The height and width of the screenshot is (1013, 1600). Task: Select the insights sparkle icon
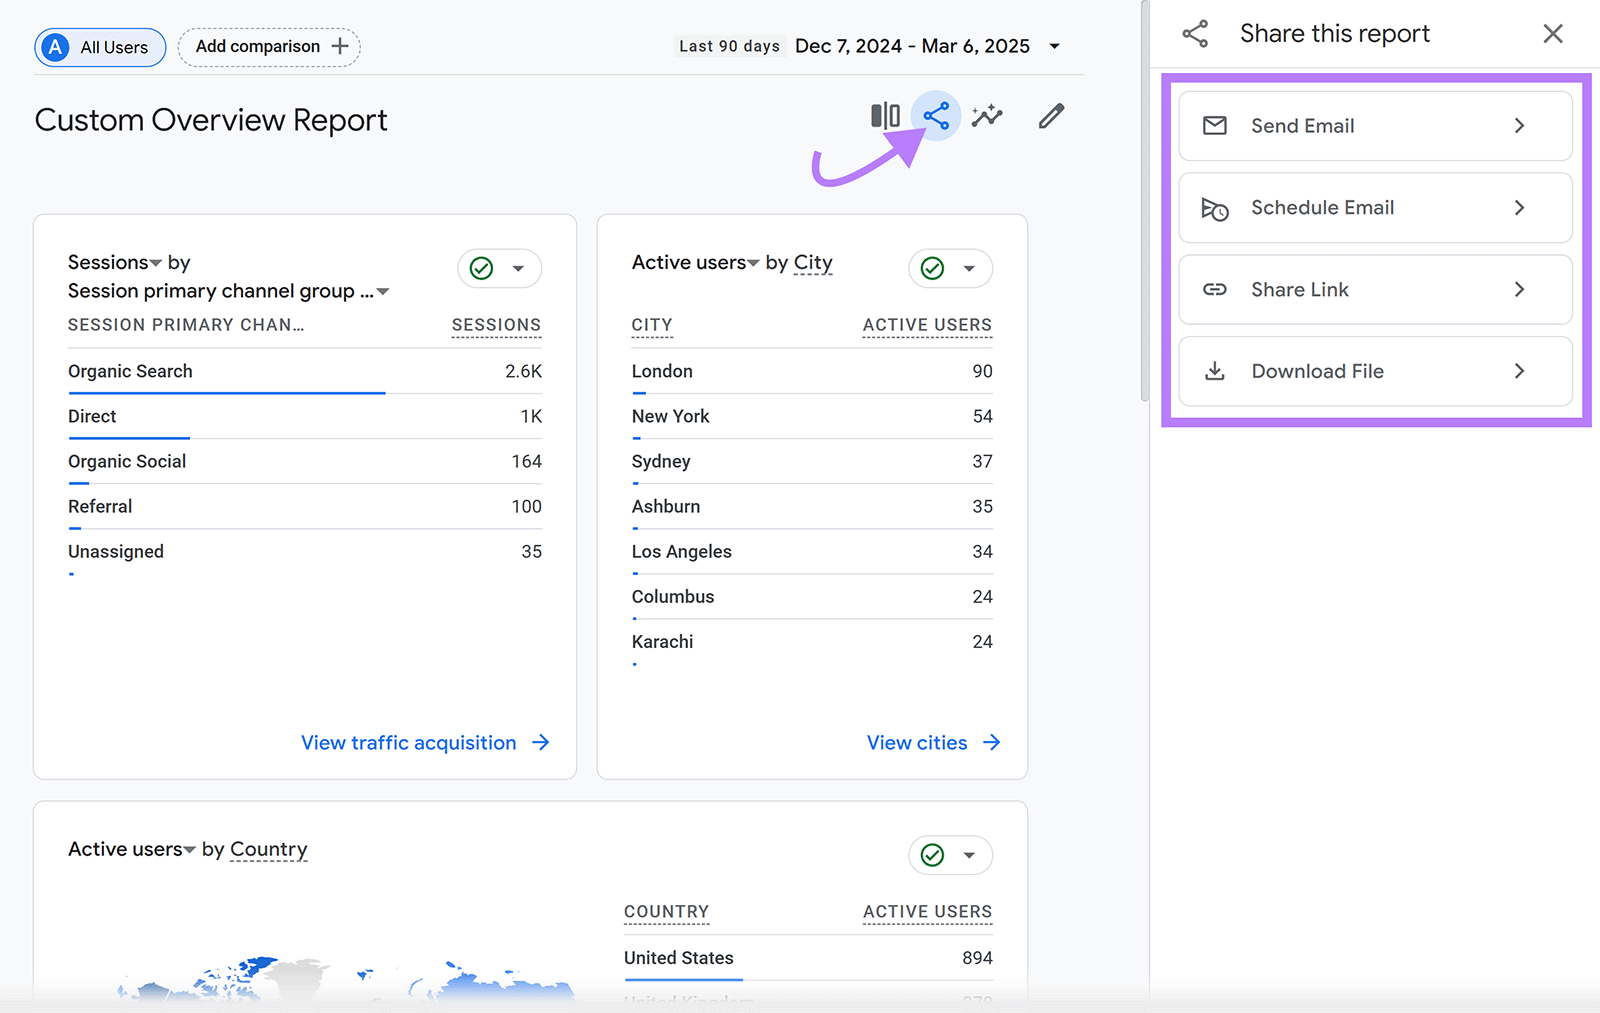pos(988,115)
